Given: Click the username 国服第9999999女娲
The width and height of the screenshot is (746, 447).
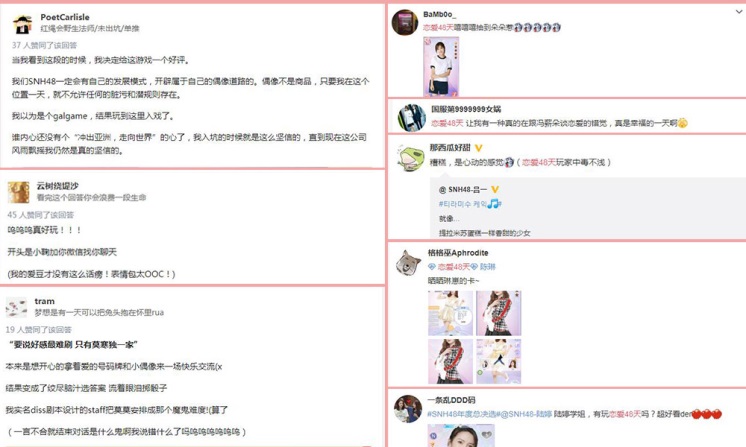Looking at the screenshot, I should [466, 109].
